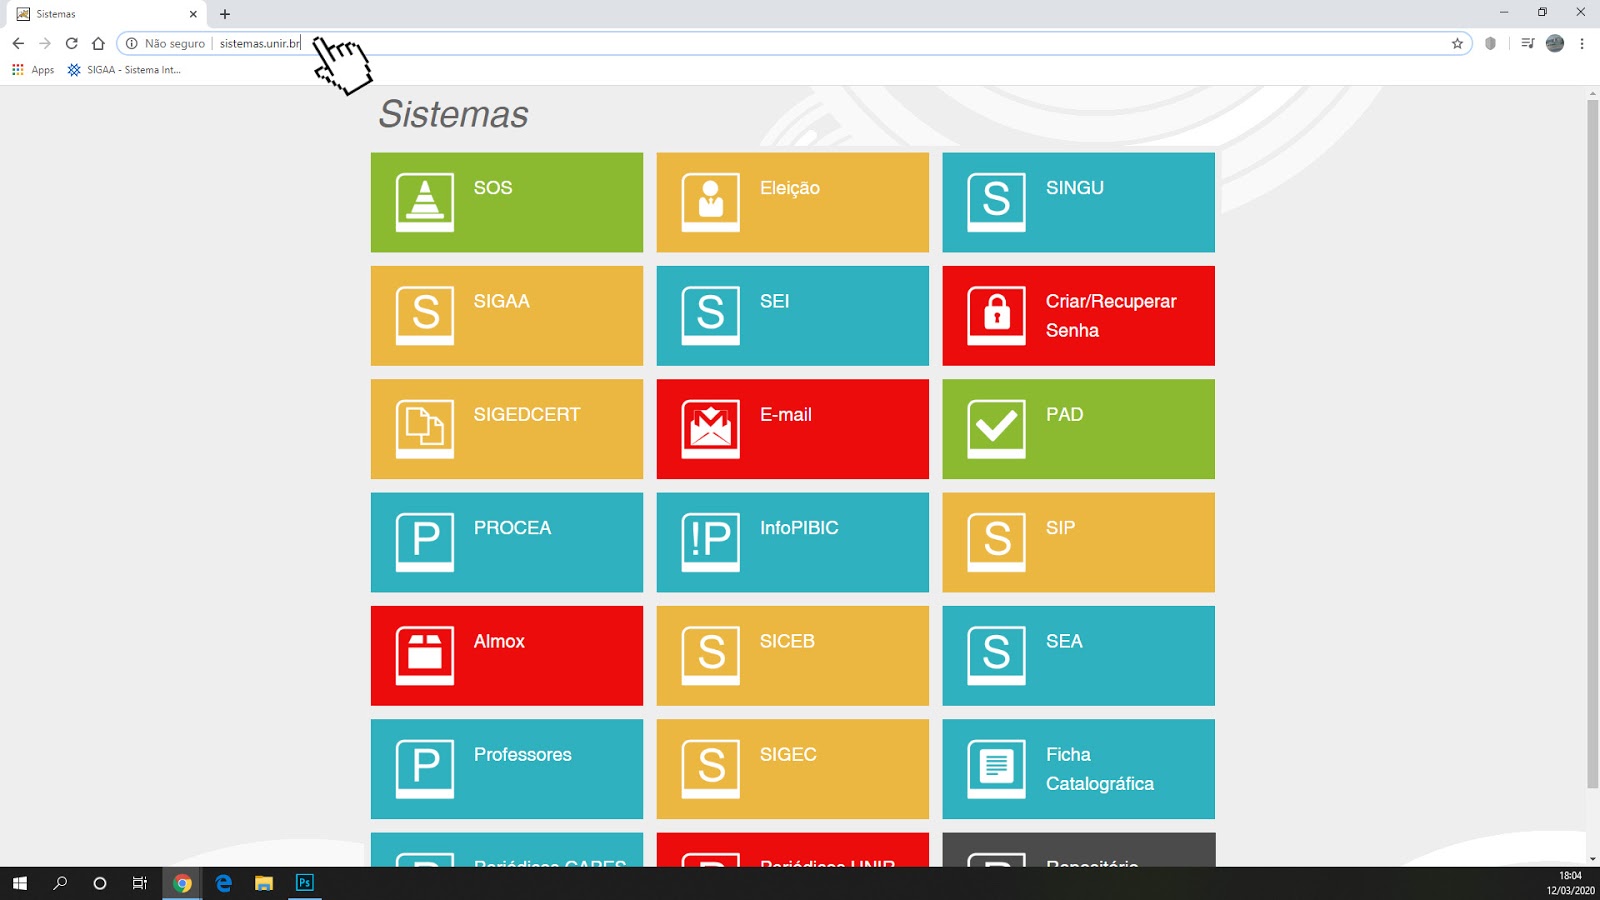
Task: Click the SICEB letter S icon
Action: point(711,656)
